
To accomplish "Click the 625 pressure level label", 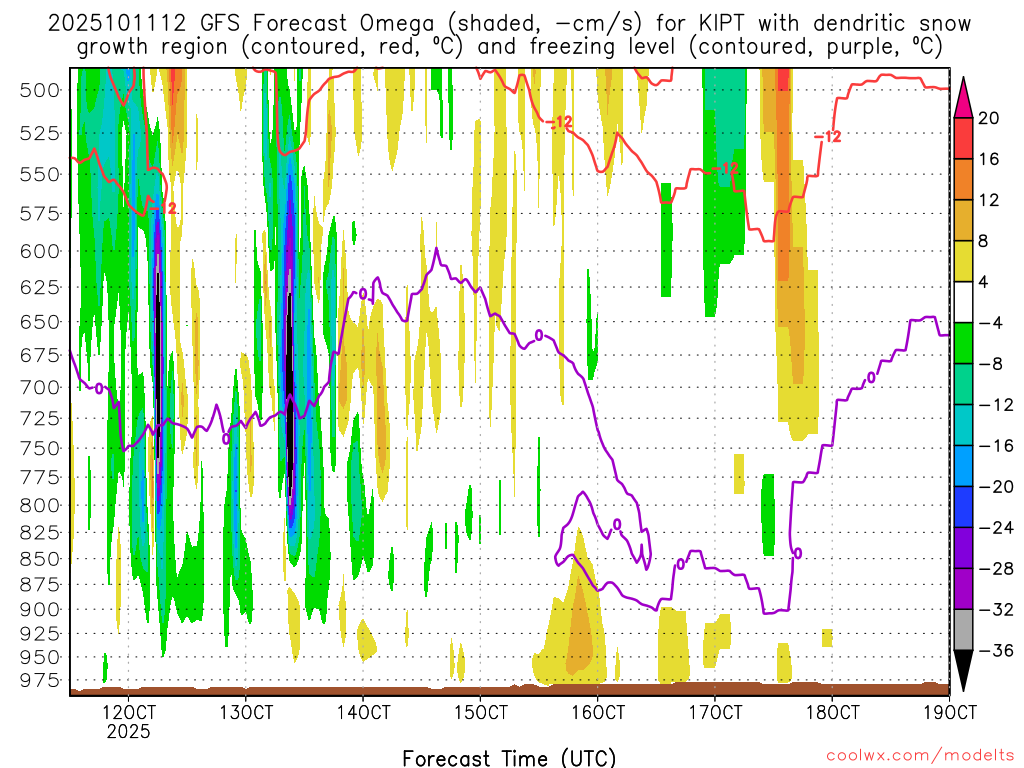I will tap(40, 287).
